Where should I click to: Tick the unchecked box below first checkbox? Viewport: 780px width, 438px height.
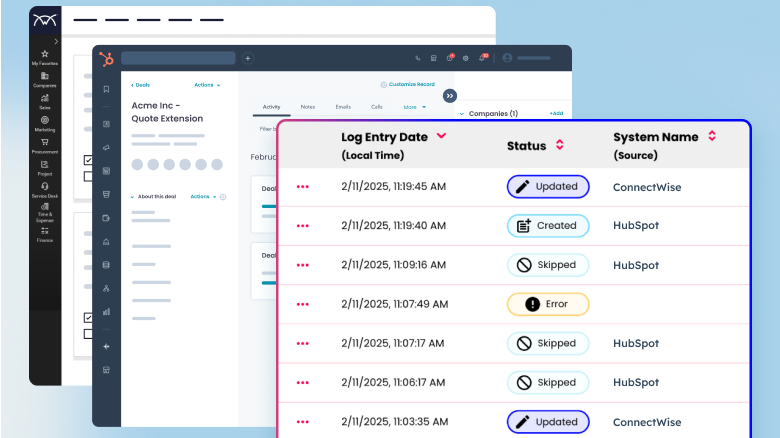(x=88, y=176)
